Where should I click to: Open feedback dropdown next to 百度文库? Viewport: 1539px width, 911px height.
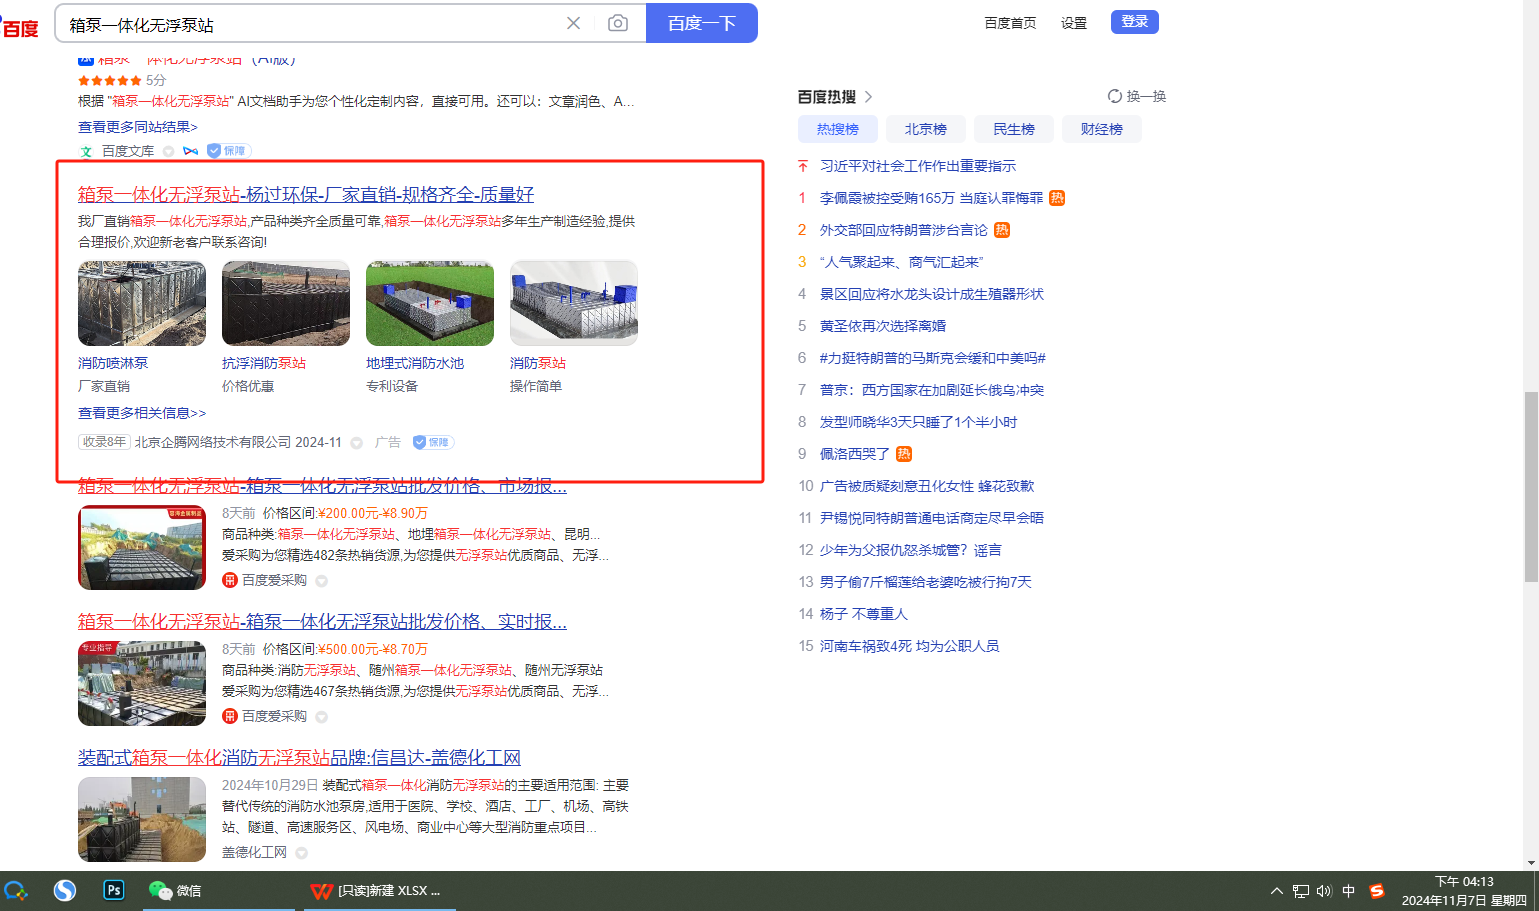pyautogui.click(x=168, y=152)
